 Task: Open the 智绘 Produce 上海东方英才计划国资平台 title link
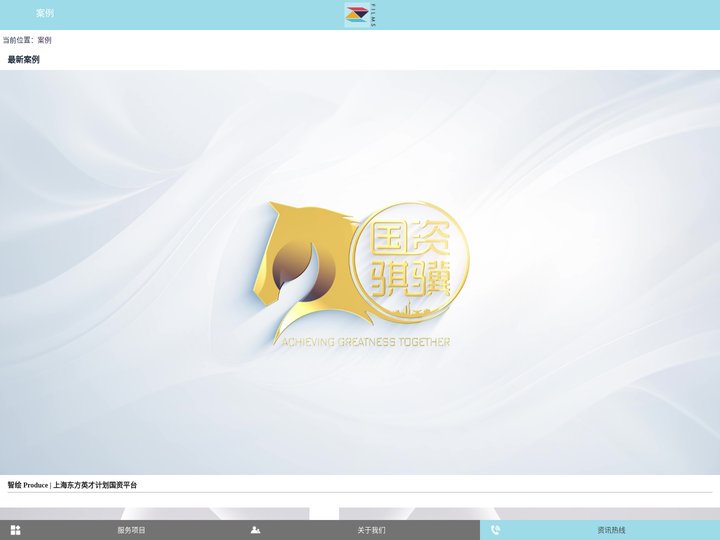(72, 485)
